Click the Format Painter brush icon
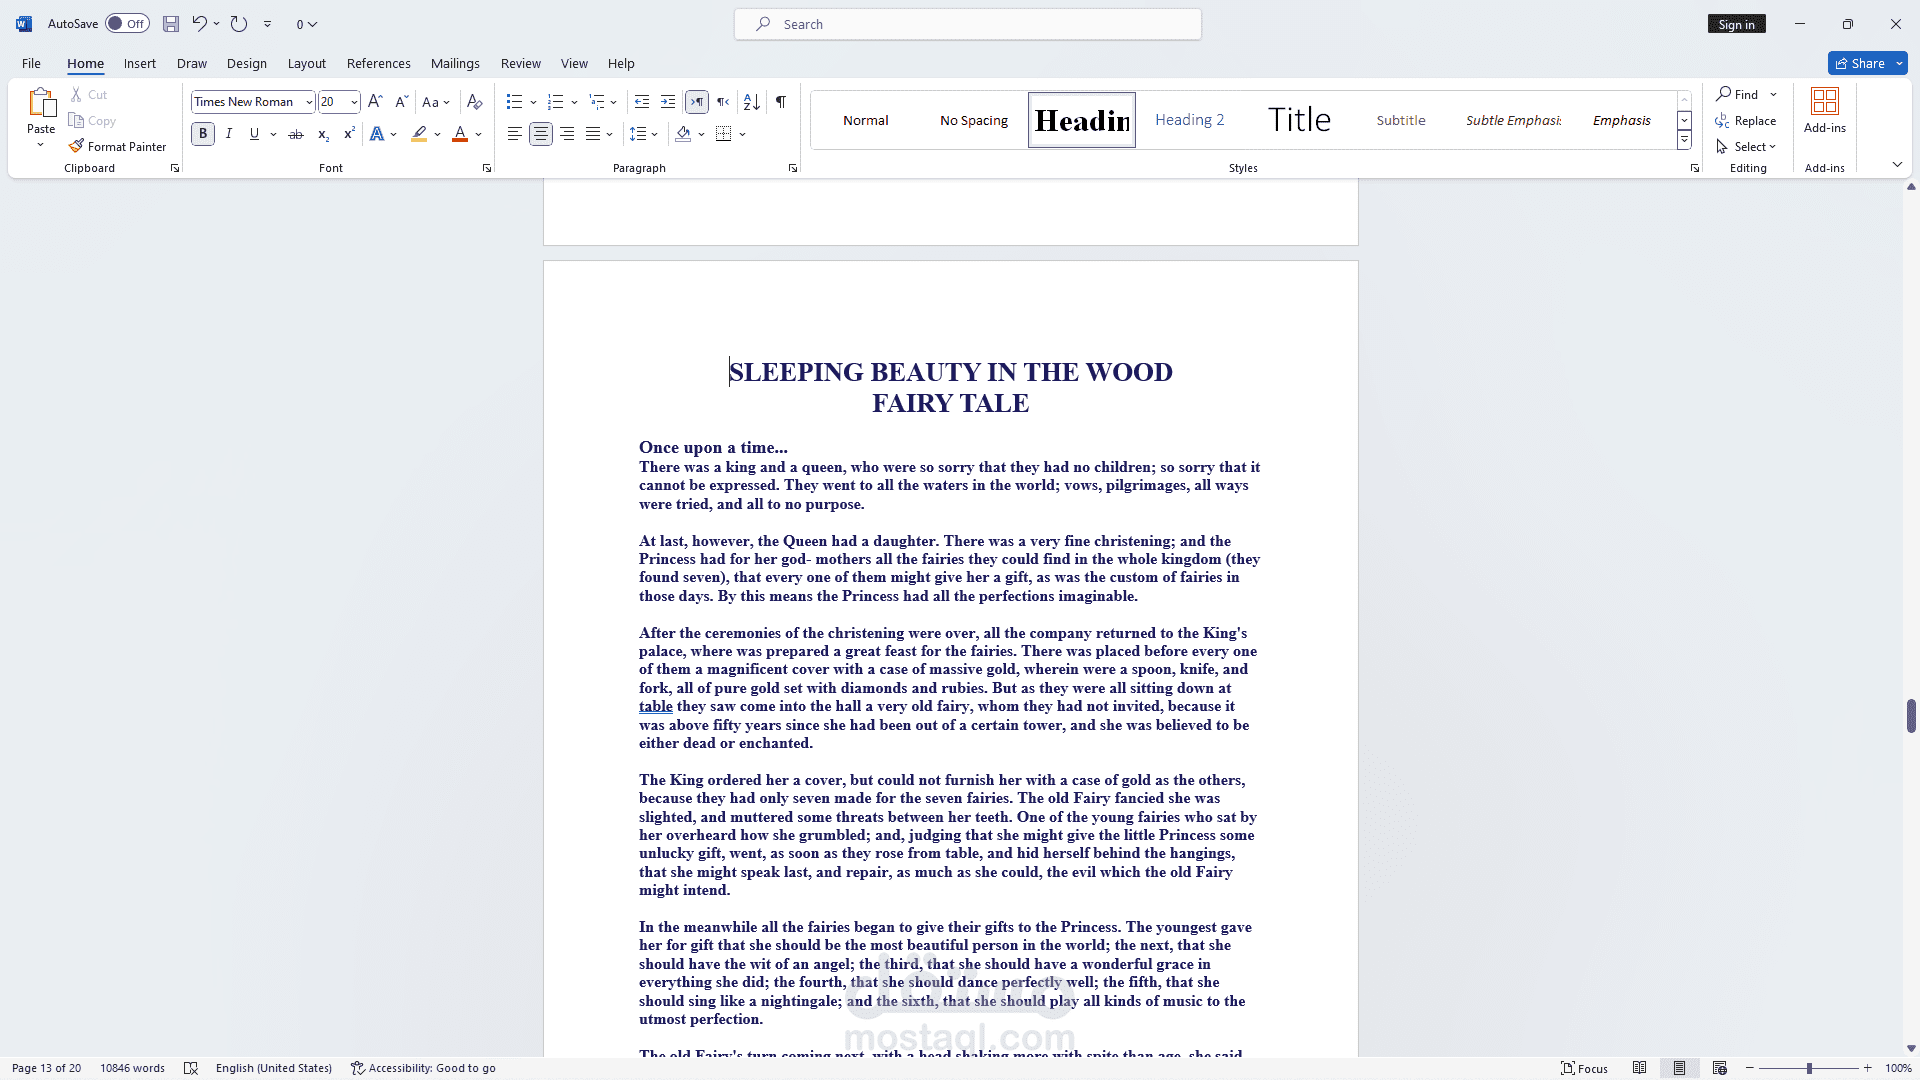The image size is (1920, 1080). tap(76, 146)
